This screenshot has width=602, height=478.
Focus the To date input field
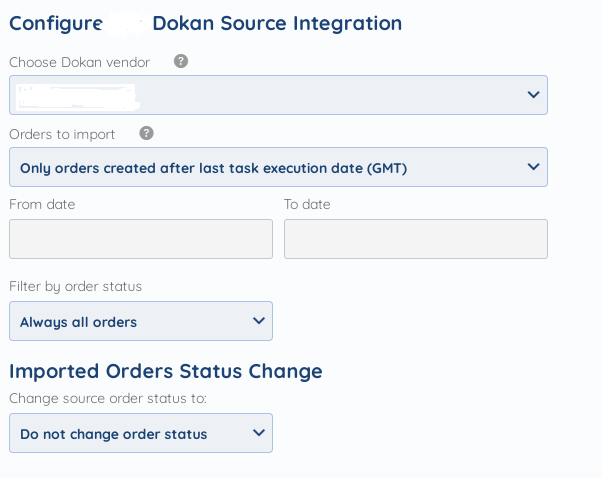point(416,239)
